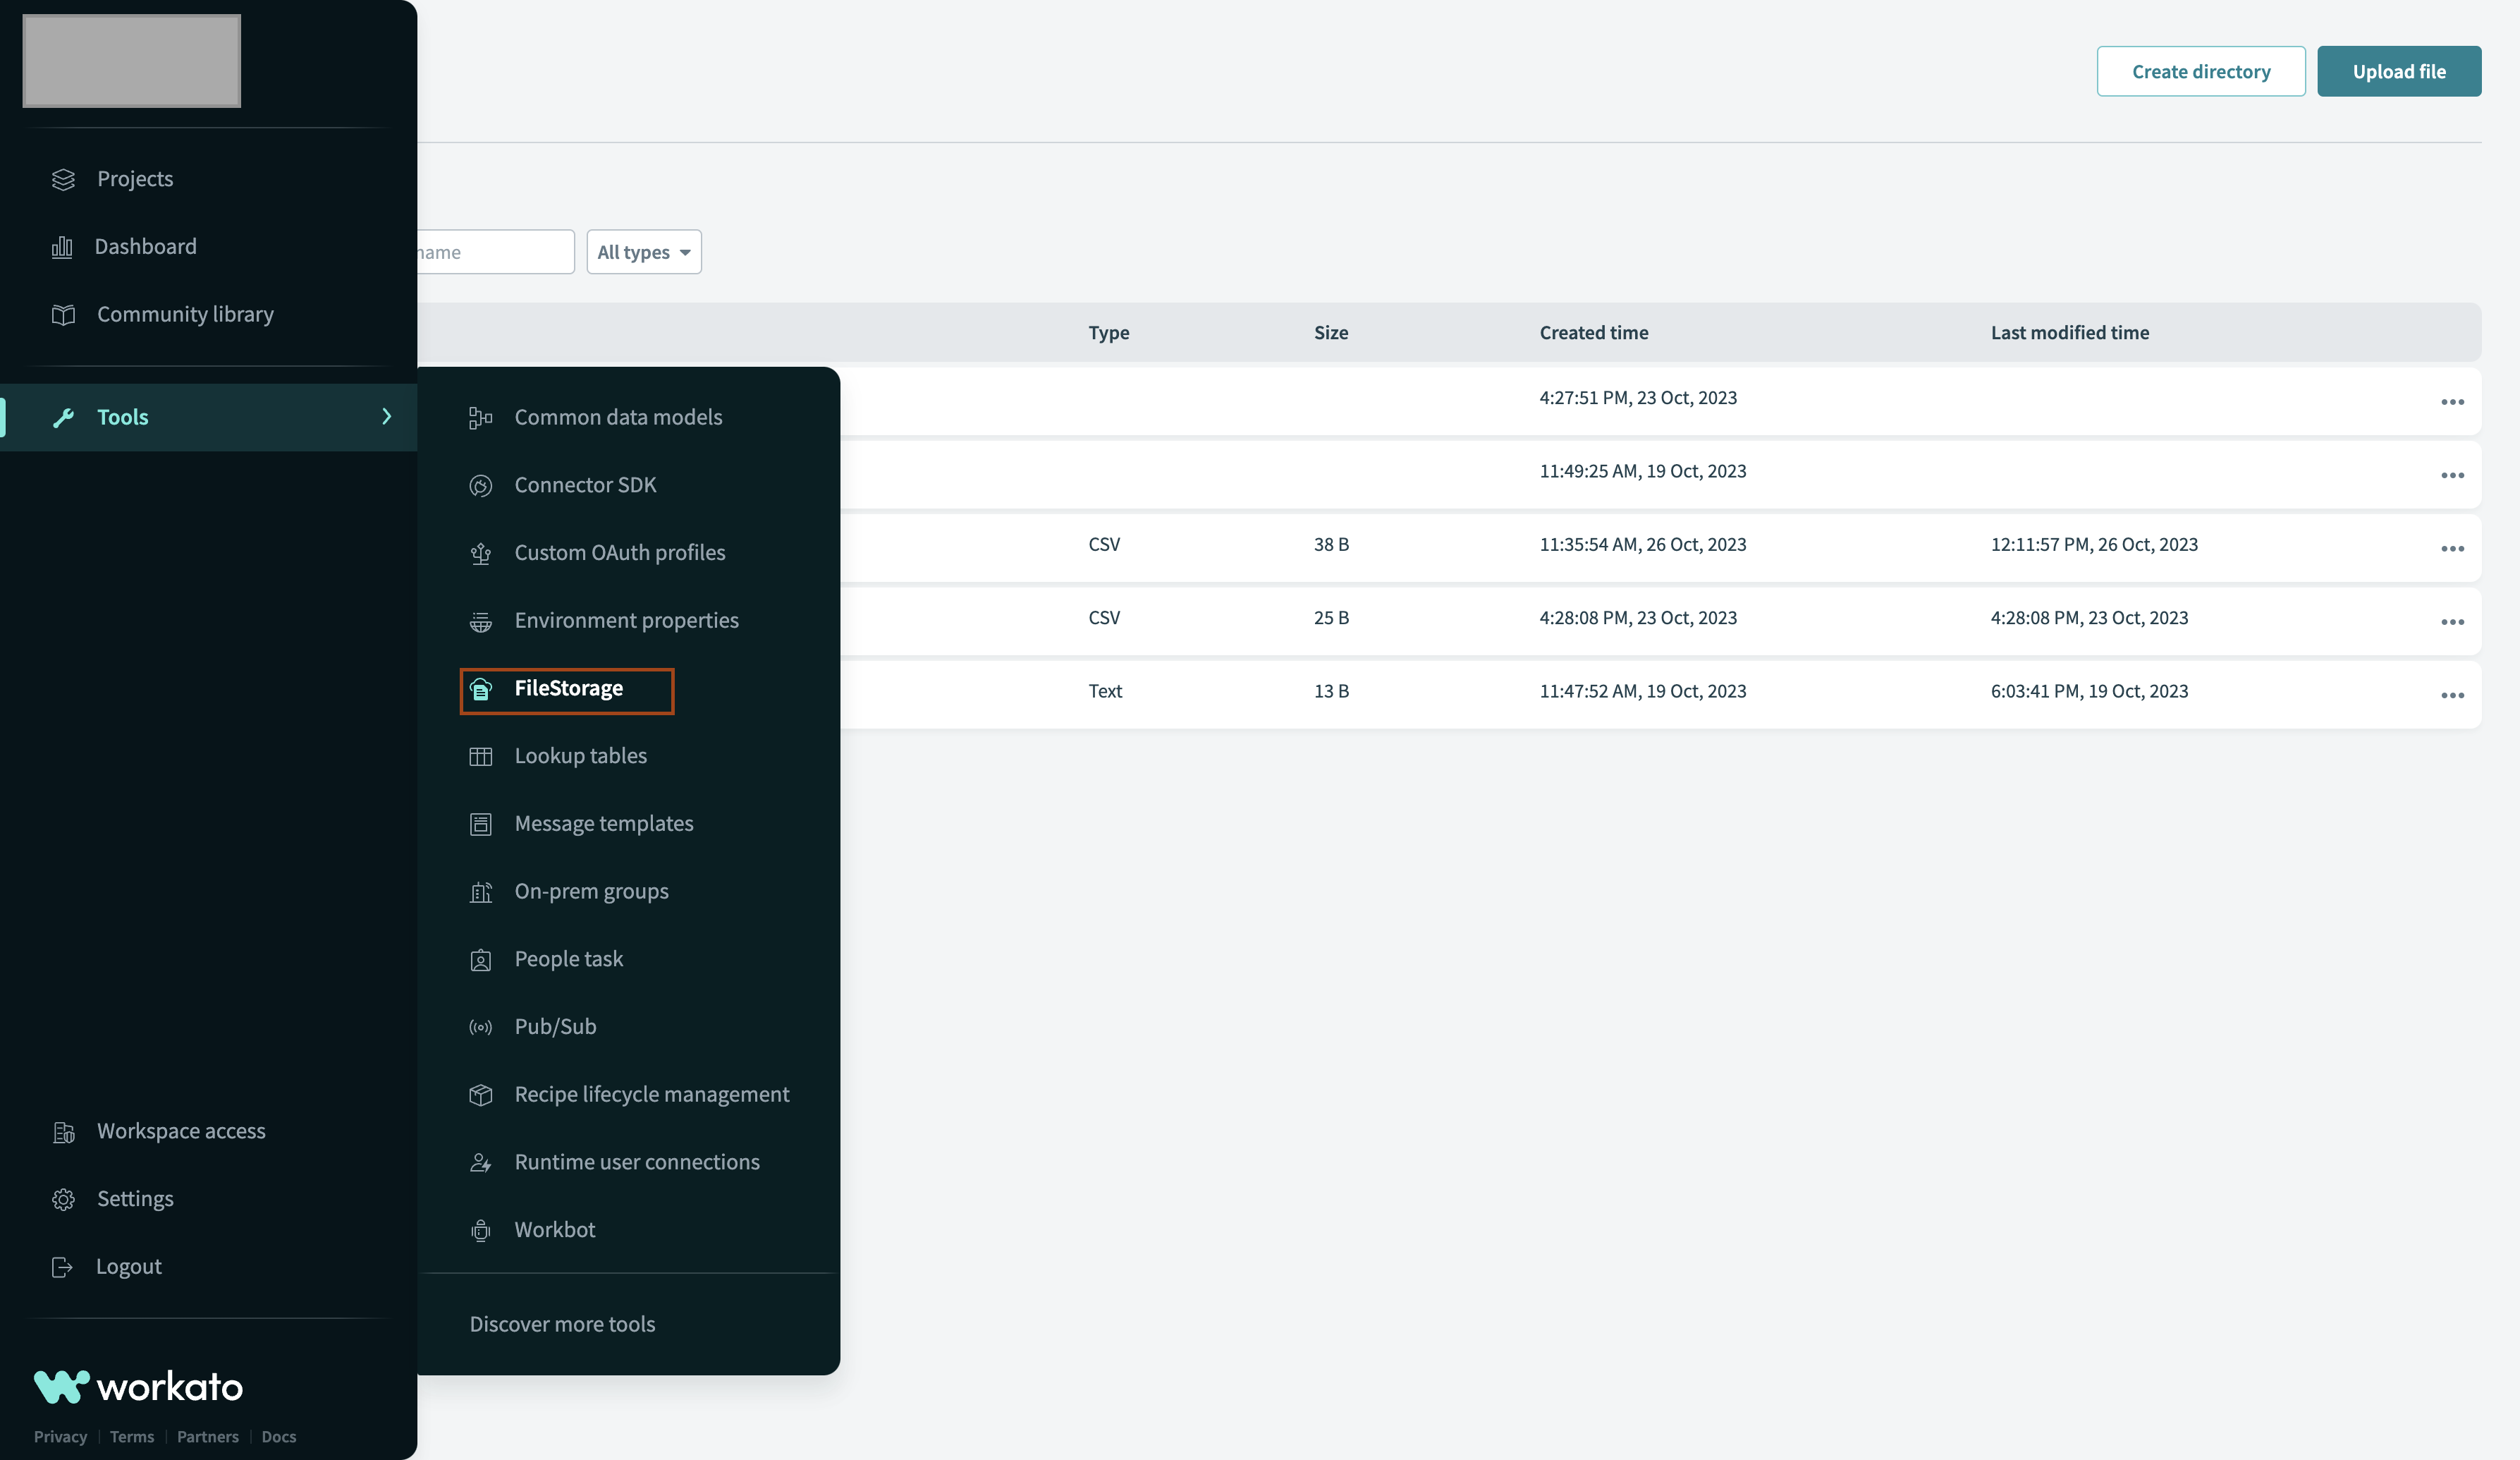Open the Dashboard from the sidebar
This screenshot has width=2520, height=1460.
pyautogui.click(x=146, y=246)
